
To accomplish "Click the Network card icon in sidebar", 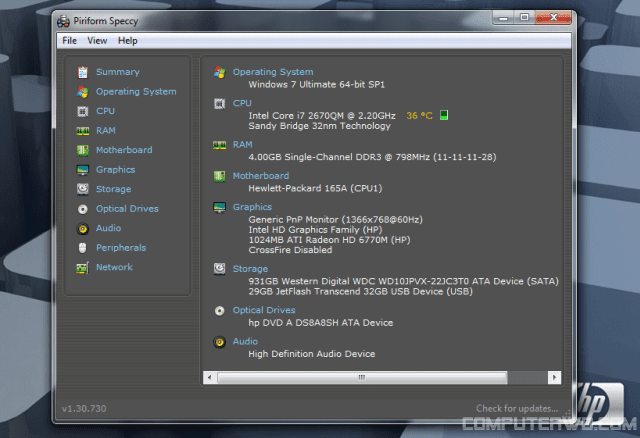I will click(83, 268).
